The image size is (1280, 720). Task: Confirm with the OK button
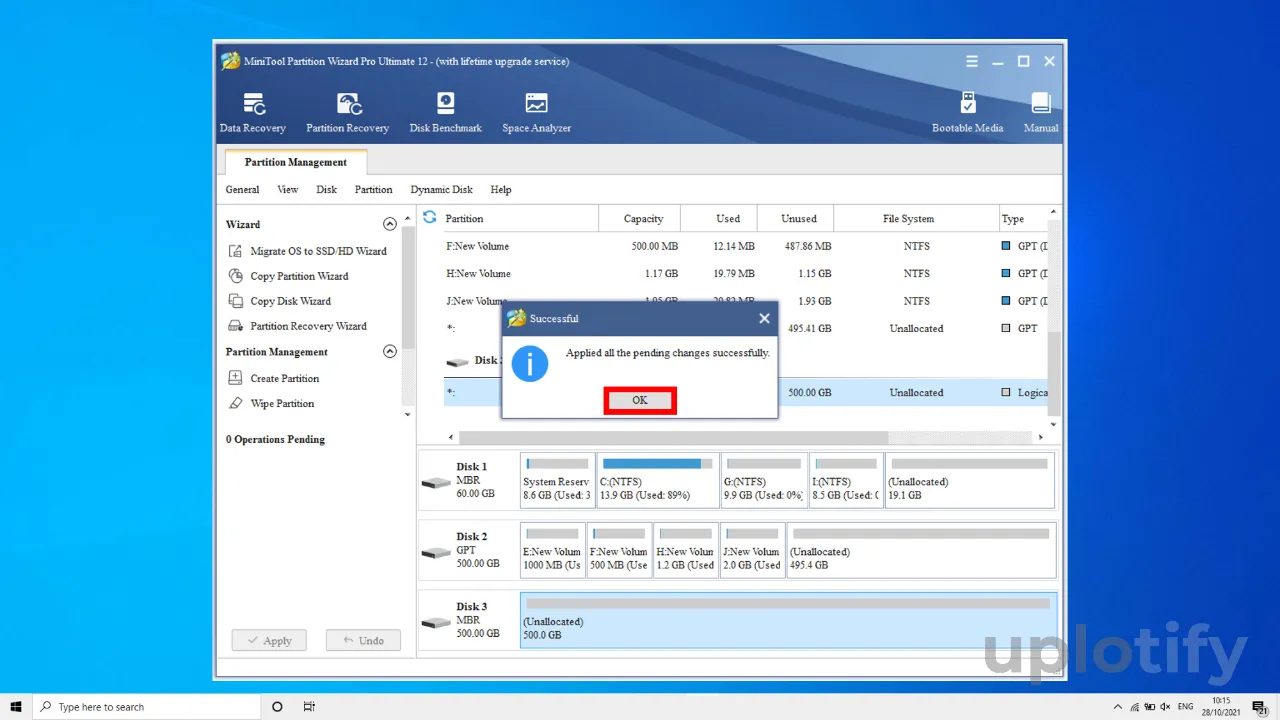click(x=640, y=400)
